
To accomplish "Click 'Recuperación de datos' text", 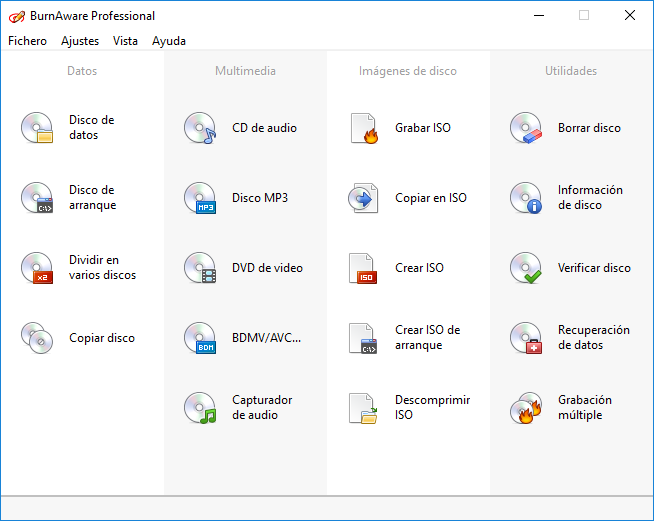I will [594, 337].
